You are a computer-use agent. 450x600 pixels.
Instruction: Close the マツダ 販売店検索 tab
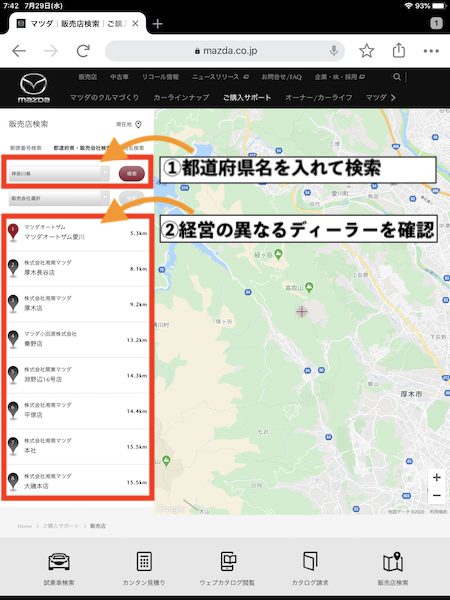pyautogui.click(x=135, y=24)
